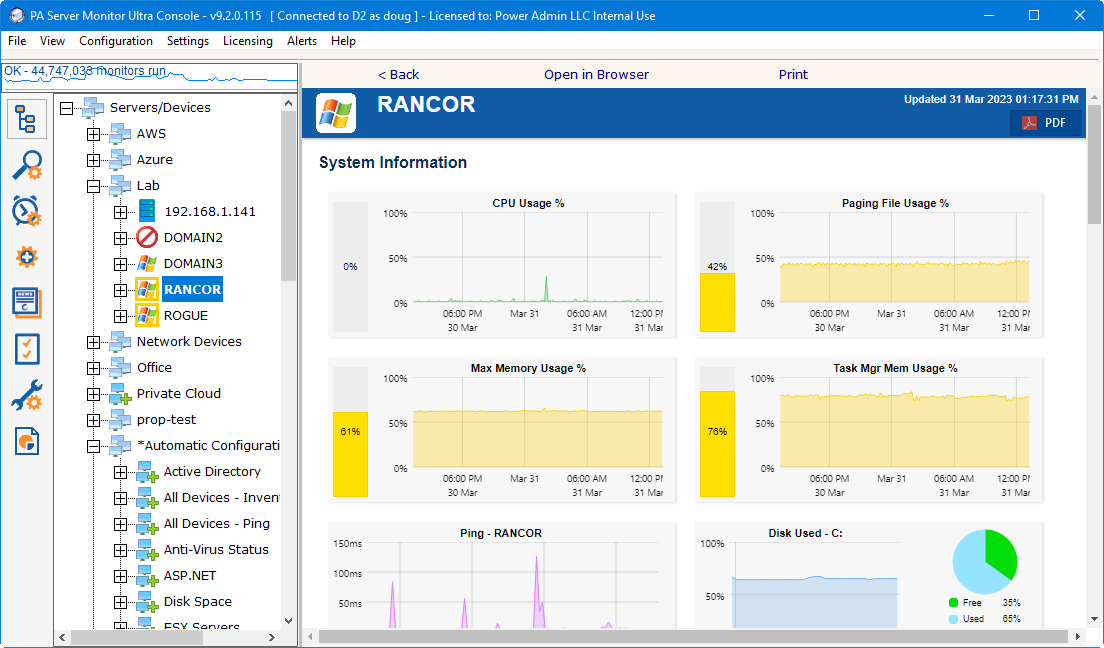The height and width of the screenshot is (648, 1104).
Task: Click the checklist sidebar icon
Action: (x=27, y=349)
